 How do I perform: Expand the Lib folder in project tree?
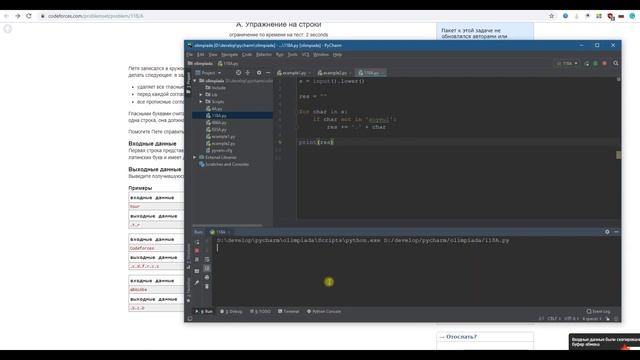tap(201, 95)
